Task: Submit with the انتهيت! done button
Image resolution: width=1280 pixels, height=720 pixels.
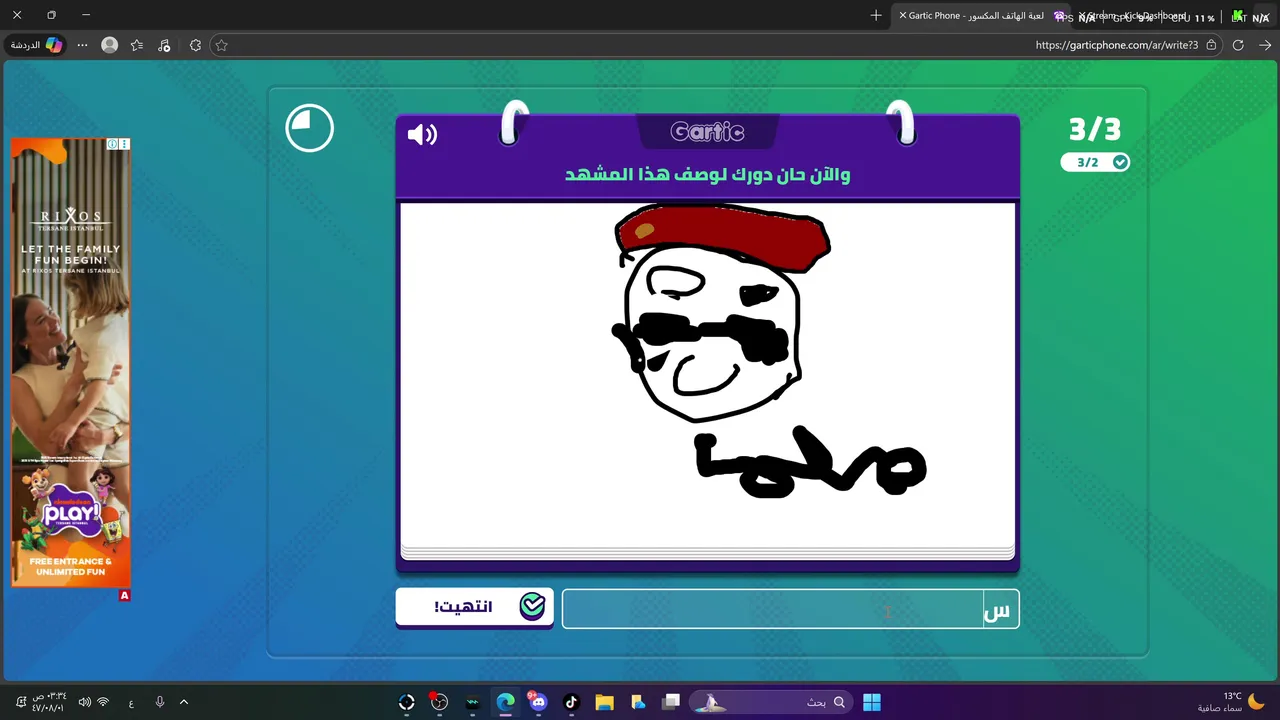Action: [x=474, y=607]
